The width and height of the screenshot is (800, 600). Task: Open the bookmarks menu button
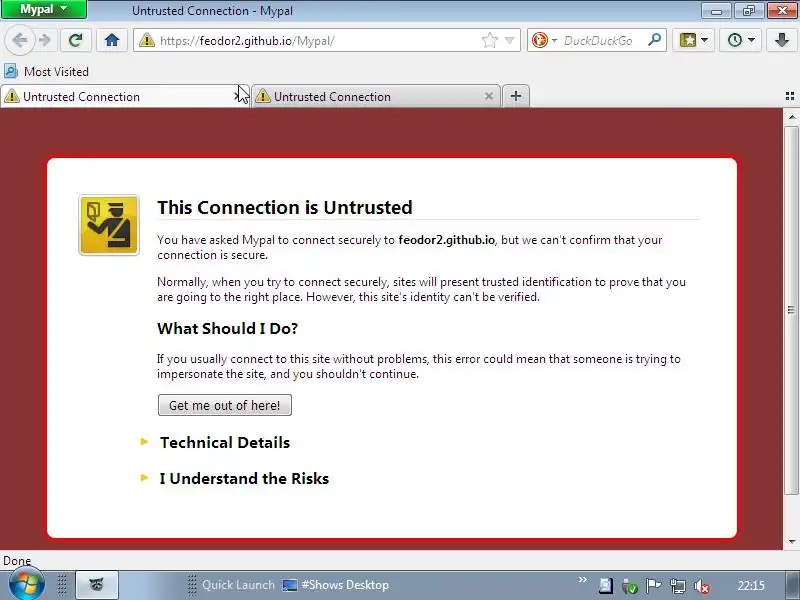(x=688, y=40)
